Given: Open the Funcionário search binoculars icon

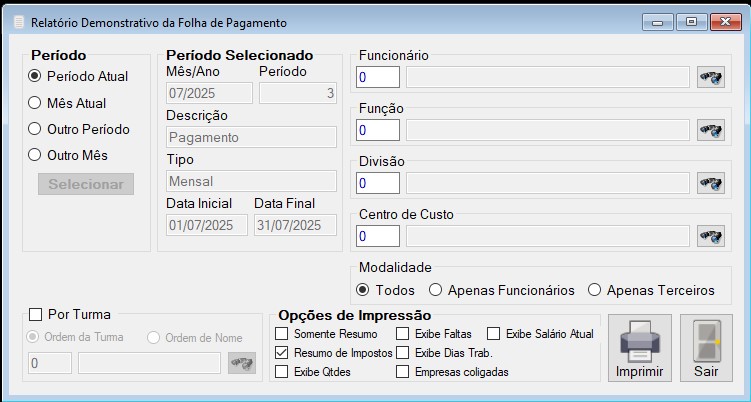Looking at the screenshot, I should click(x=711, y=77).
